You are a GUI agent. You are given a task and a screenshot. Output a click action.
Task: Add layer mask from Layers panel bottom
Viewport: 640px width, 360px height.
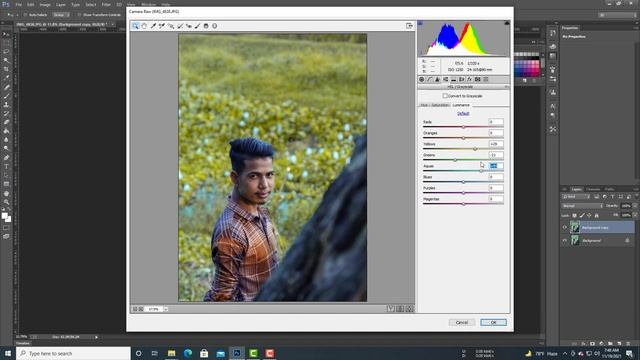[x=592, y=344]
